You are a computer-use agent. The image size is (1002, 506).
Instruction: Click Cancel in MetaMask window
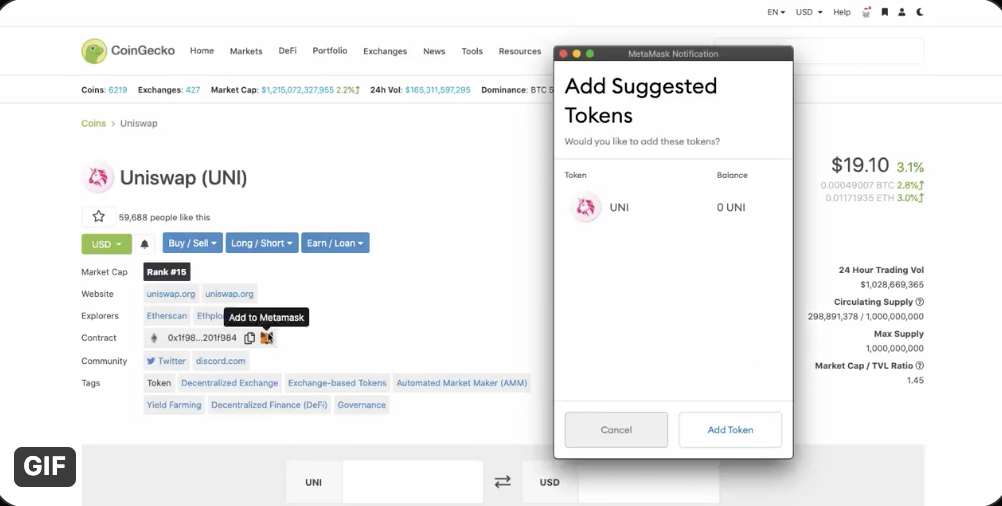(x=616, y=430)
